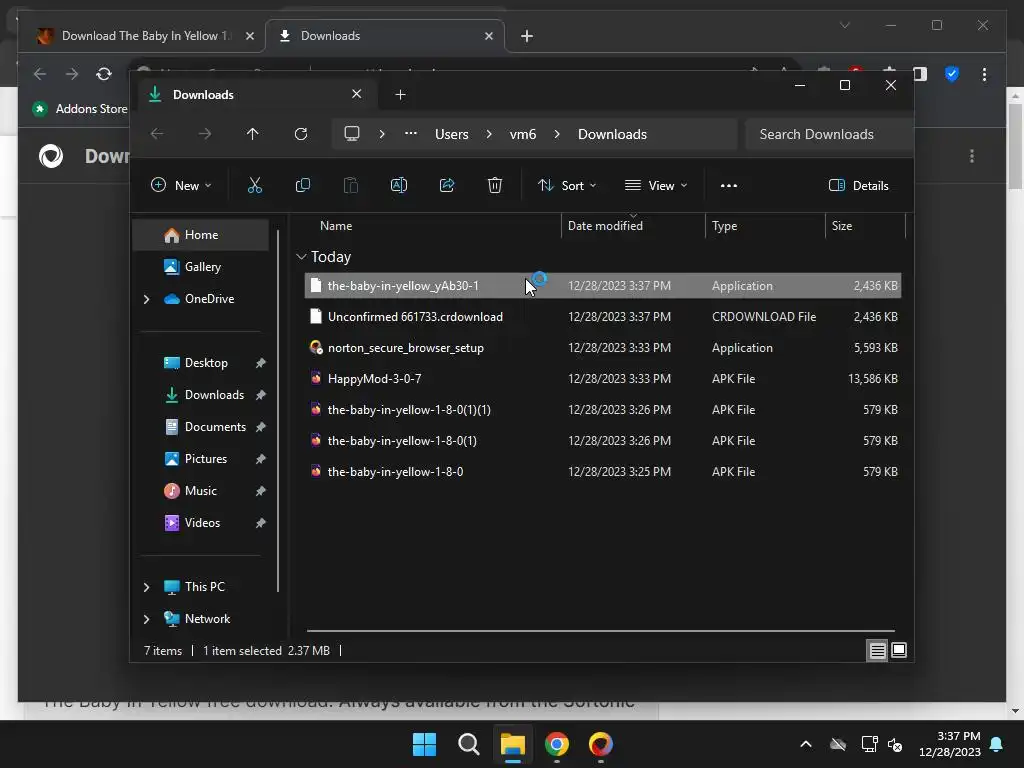Click vm6 in breadcrumb path
The height and width of the screenshot is (768, 1024).
(x=522, y=134)
